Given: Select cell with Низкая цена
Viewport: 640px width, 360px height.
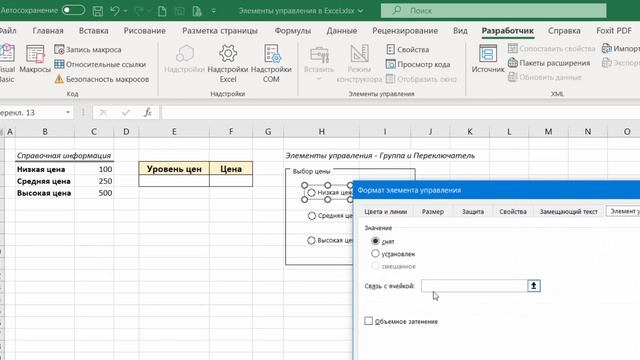Looking at the screenshot, I should pos(45,169).
